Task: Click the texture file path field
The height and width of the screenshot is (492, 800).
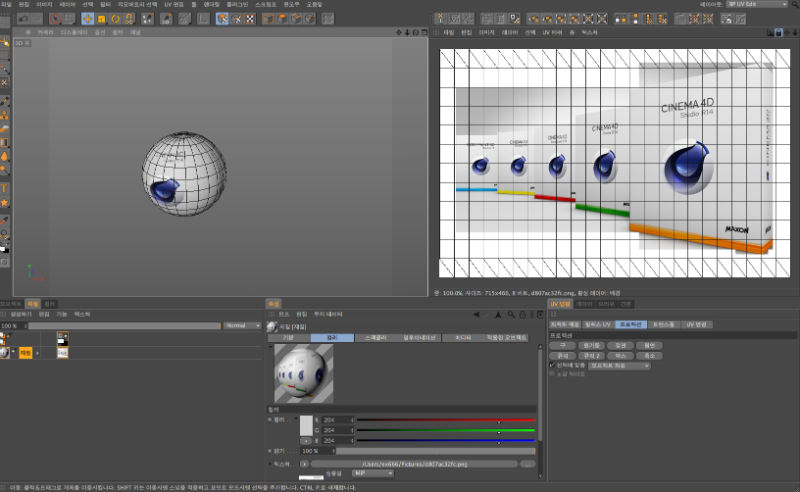Action: click(x=414, y=464)
